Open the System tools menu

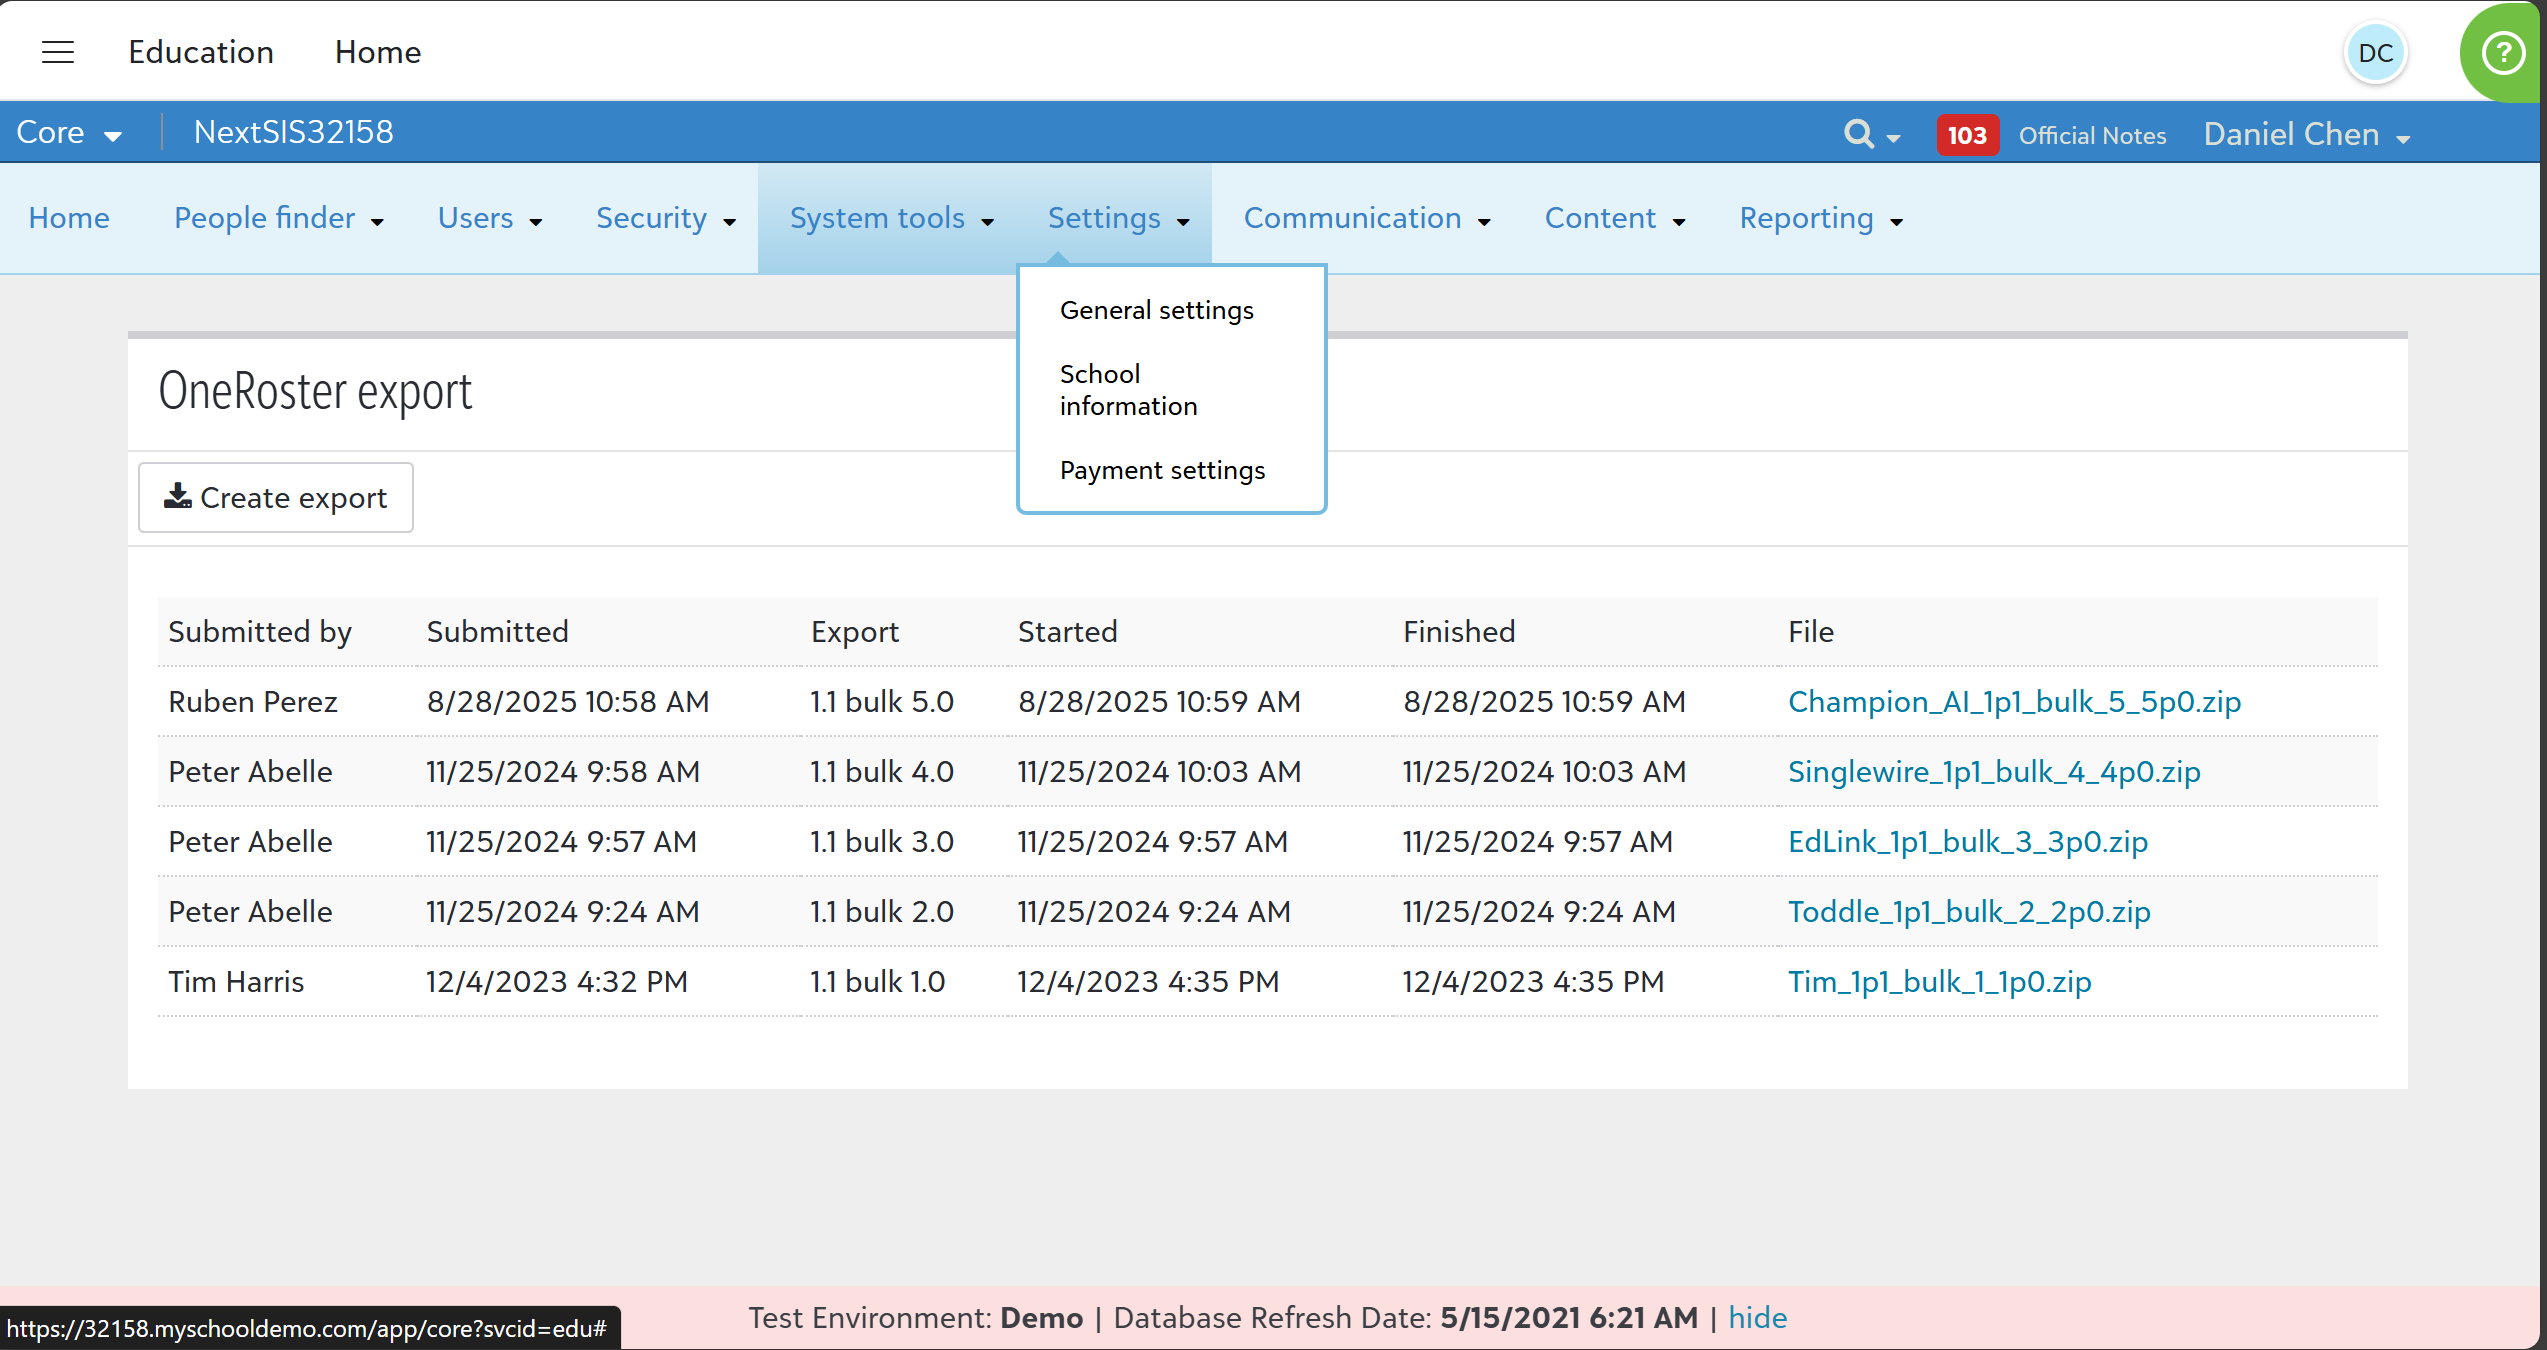pyautogui.click(x=891, y=218)
